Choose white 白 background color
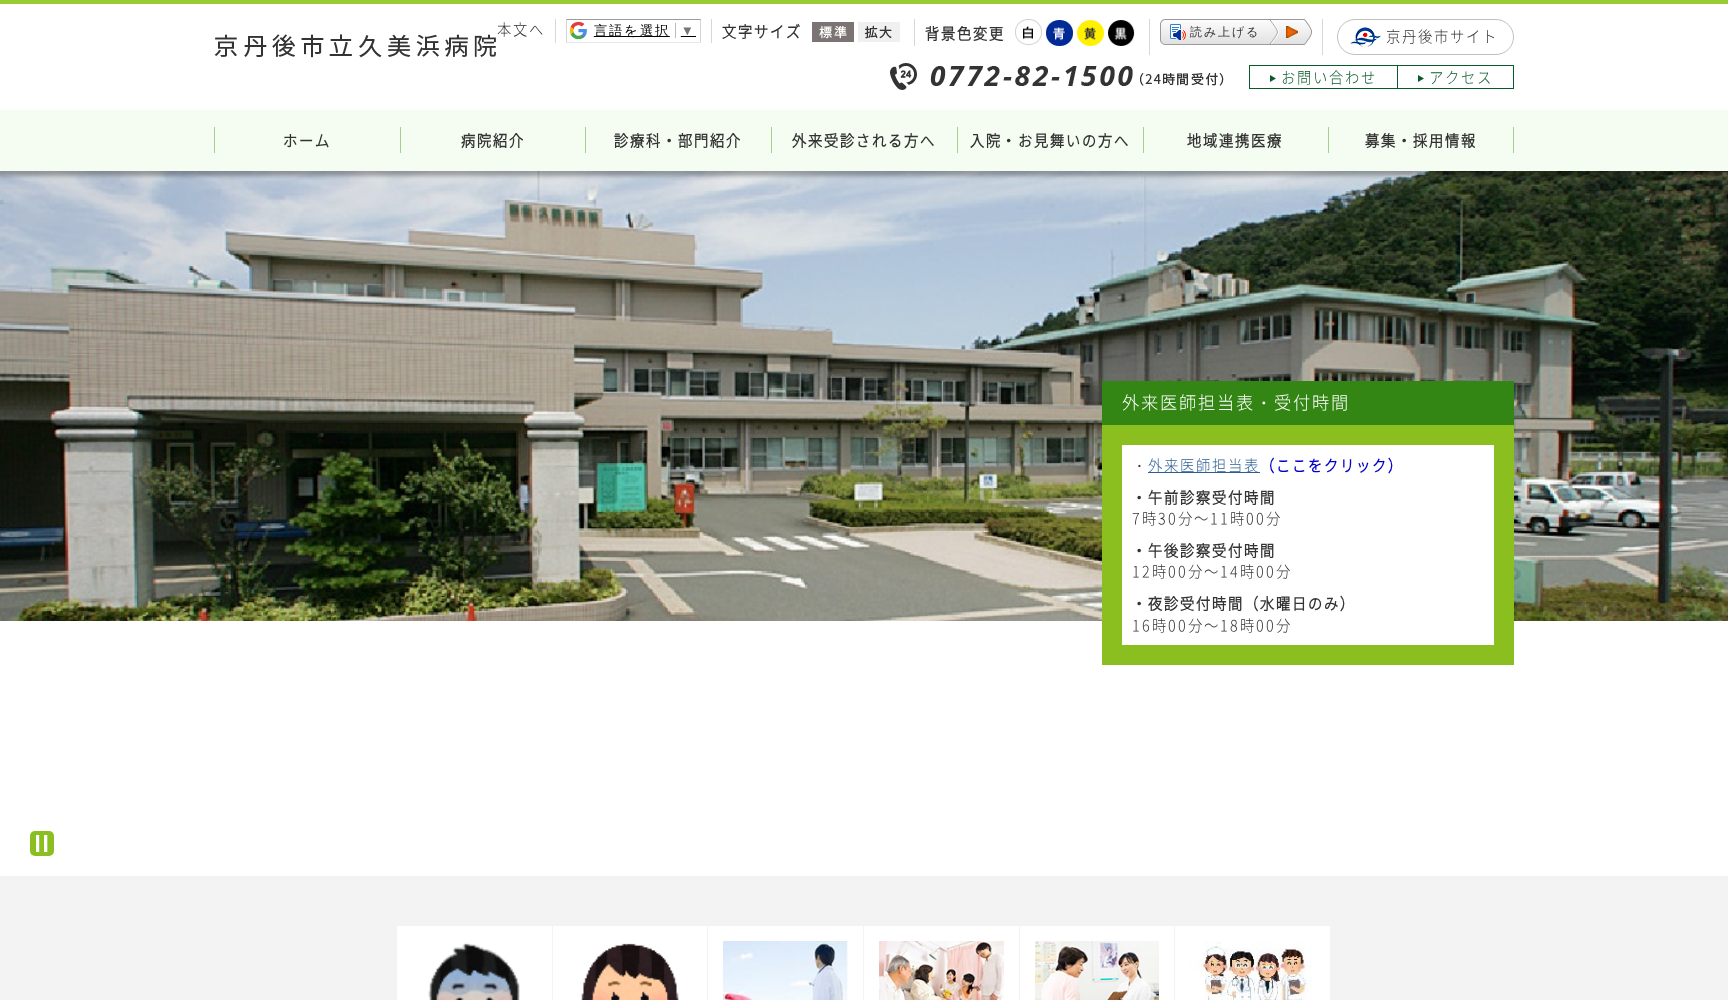Viewport: 1728px width, 1000px height. [x=1028, y=33]
